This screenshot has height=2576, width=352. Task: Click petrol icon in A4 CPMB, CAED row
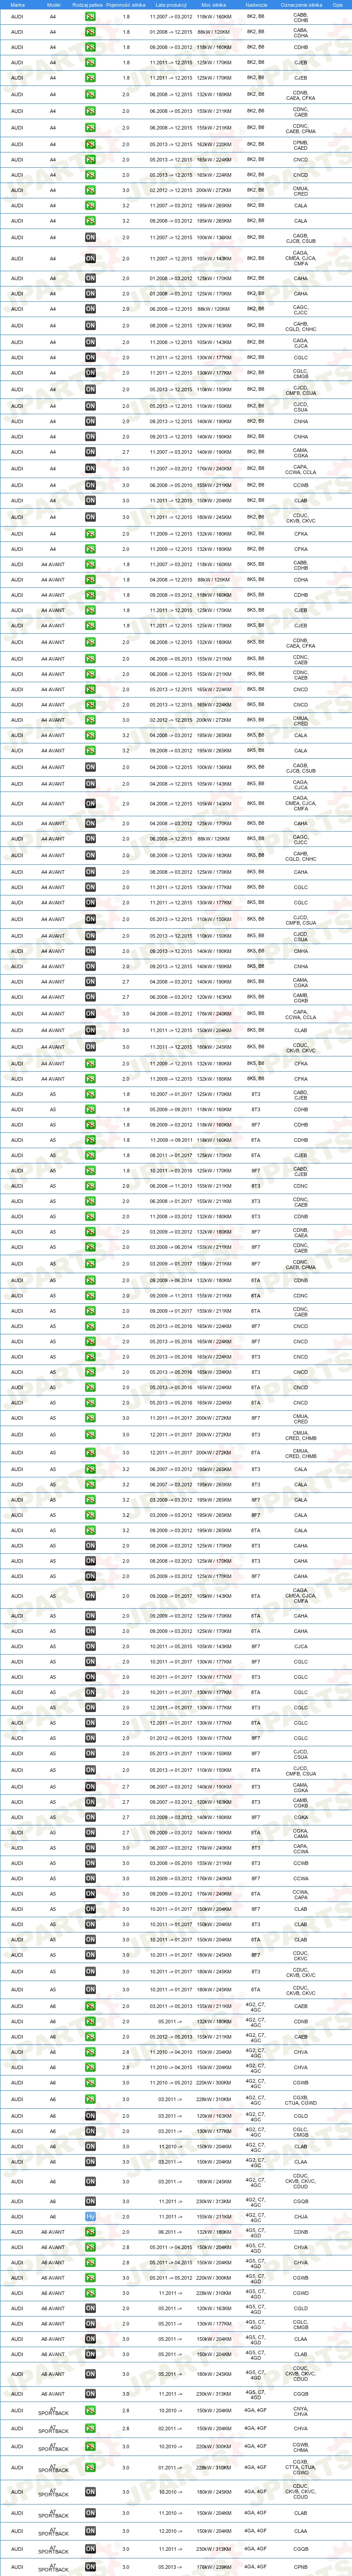pos(90,144)
